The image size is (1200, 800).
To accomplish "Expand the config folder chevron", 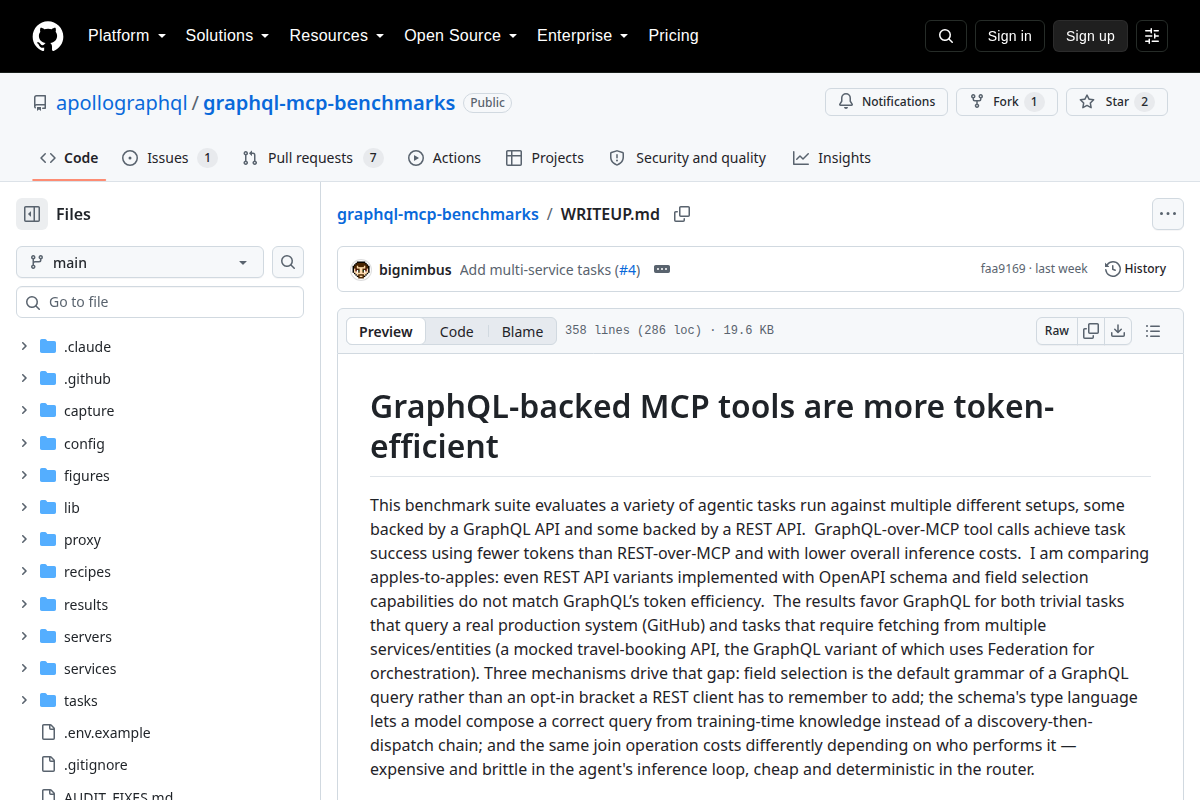I will tap(24, 444).
